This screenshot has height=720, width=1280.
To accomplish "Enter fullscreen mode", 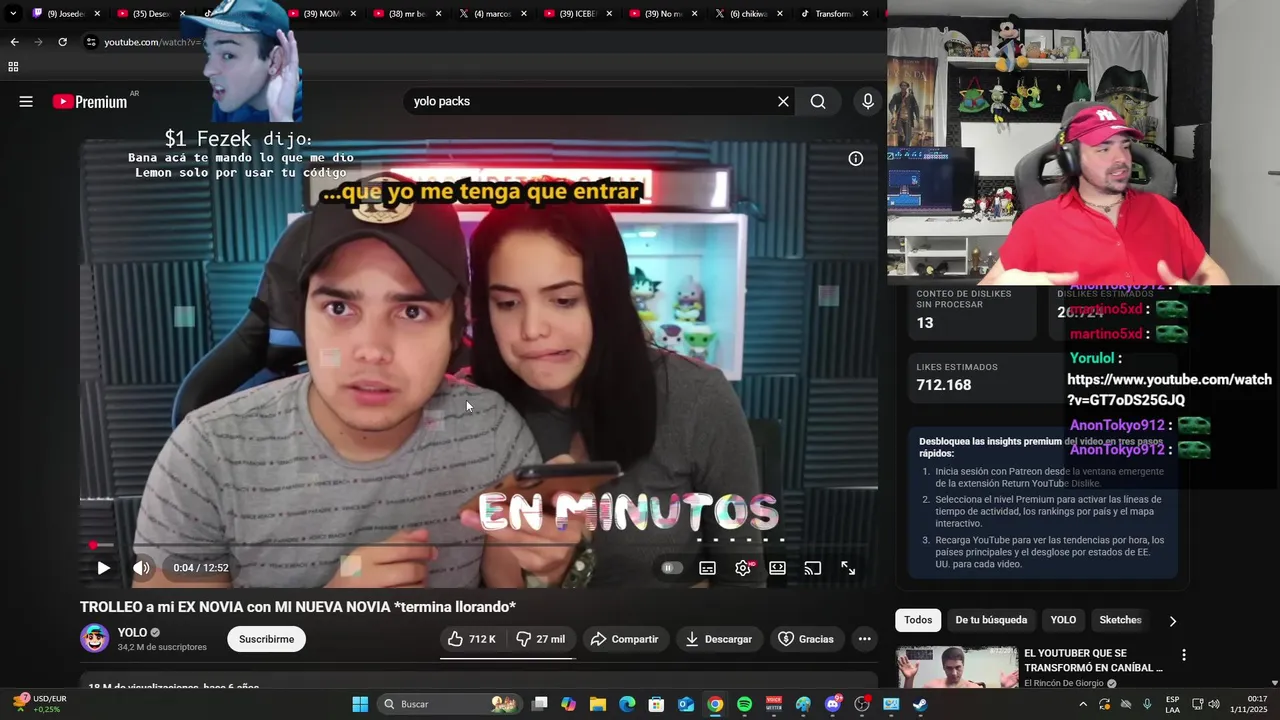I will pos(848,568).
